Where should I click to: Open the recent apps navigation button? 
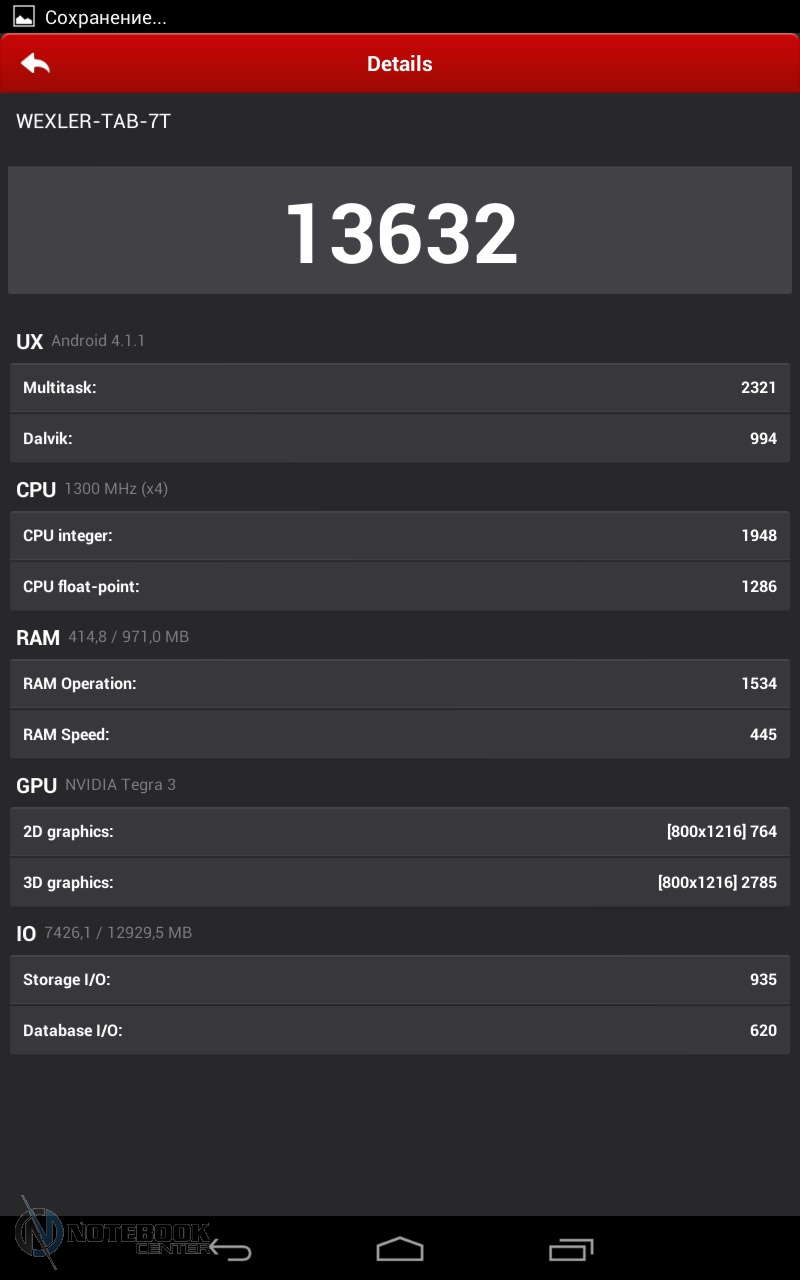point(571,1249)
